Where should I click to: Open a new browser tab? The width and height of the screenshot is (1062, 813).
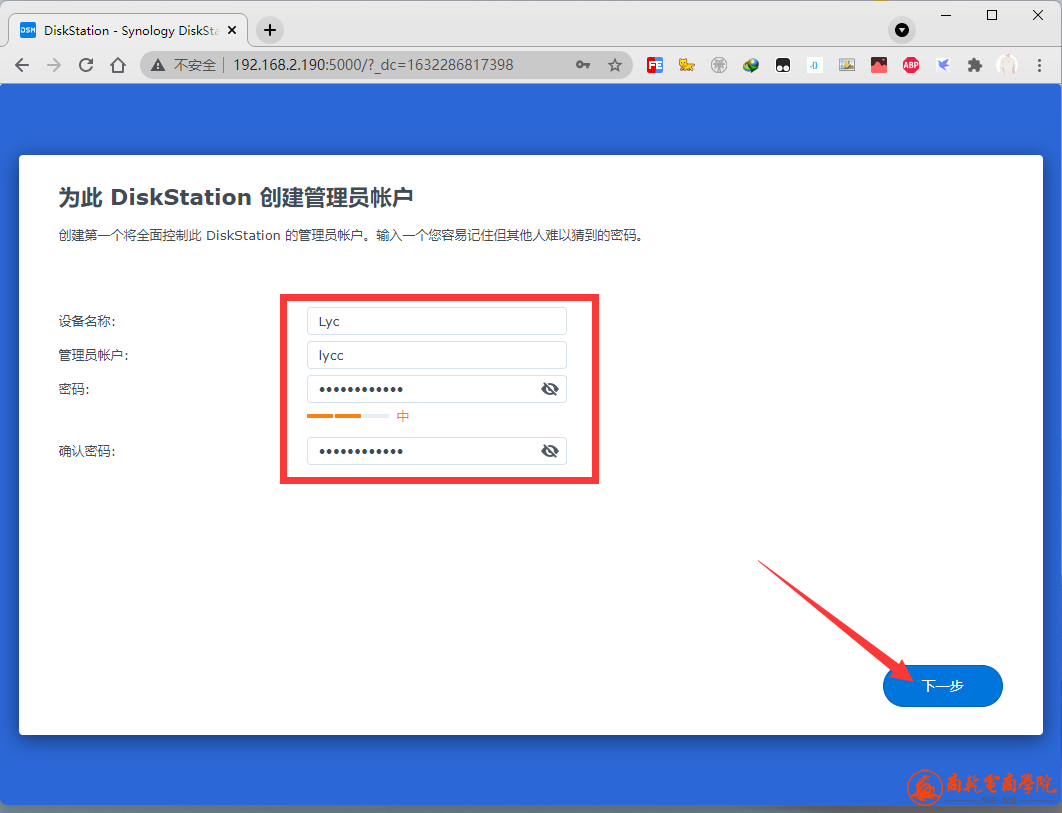click(270, 30)
